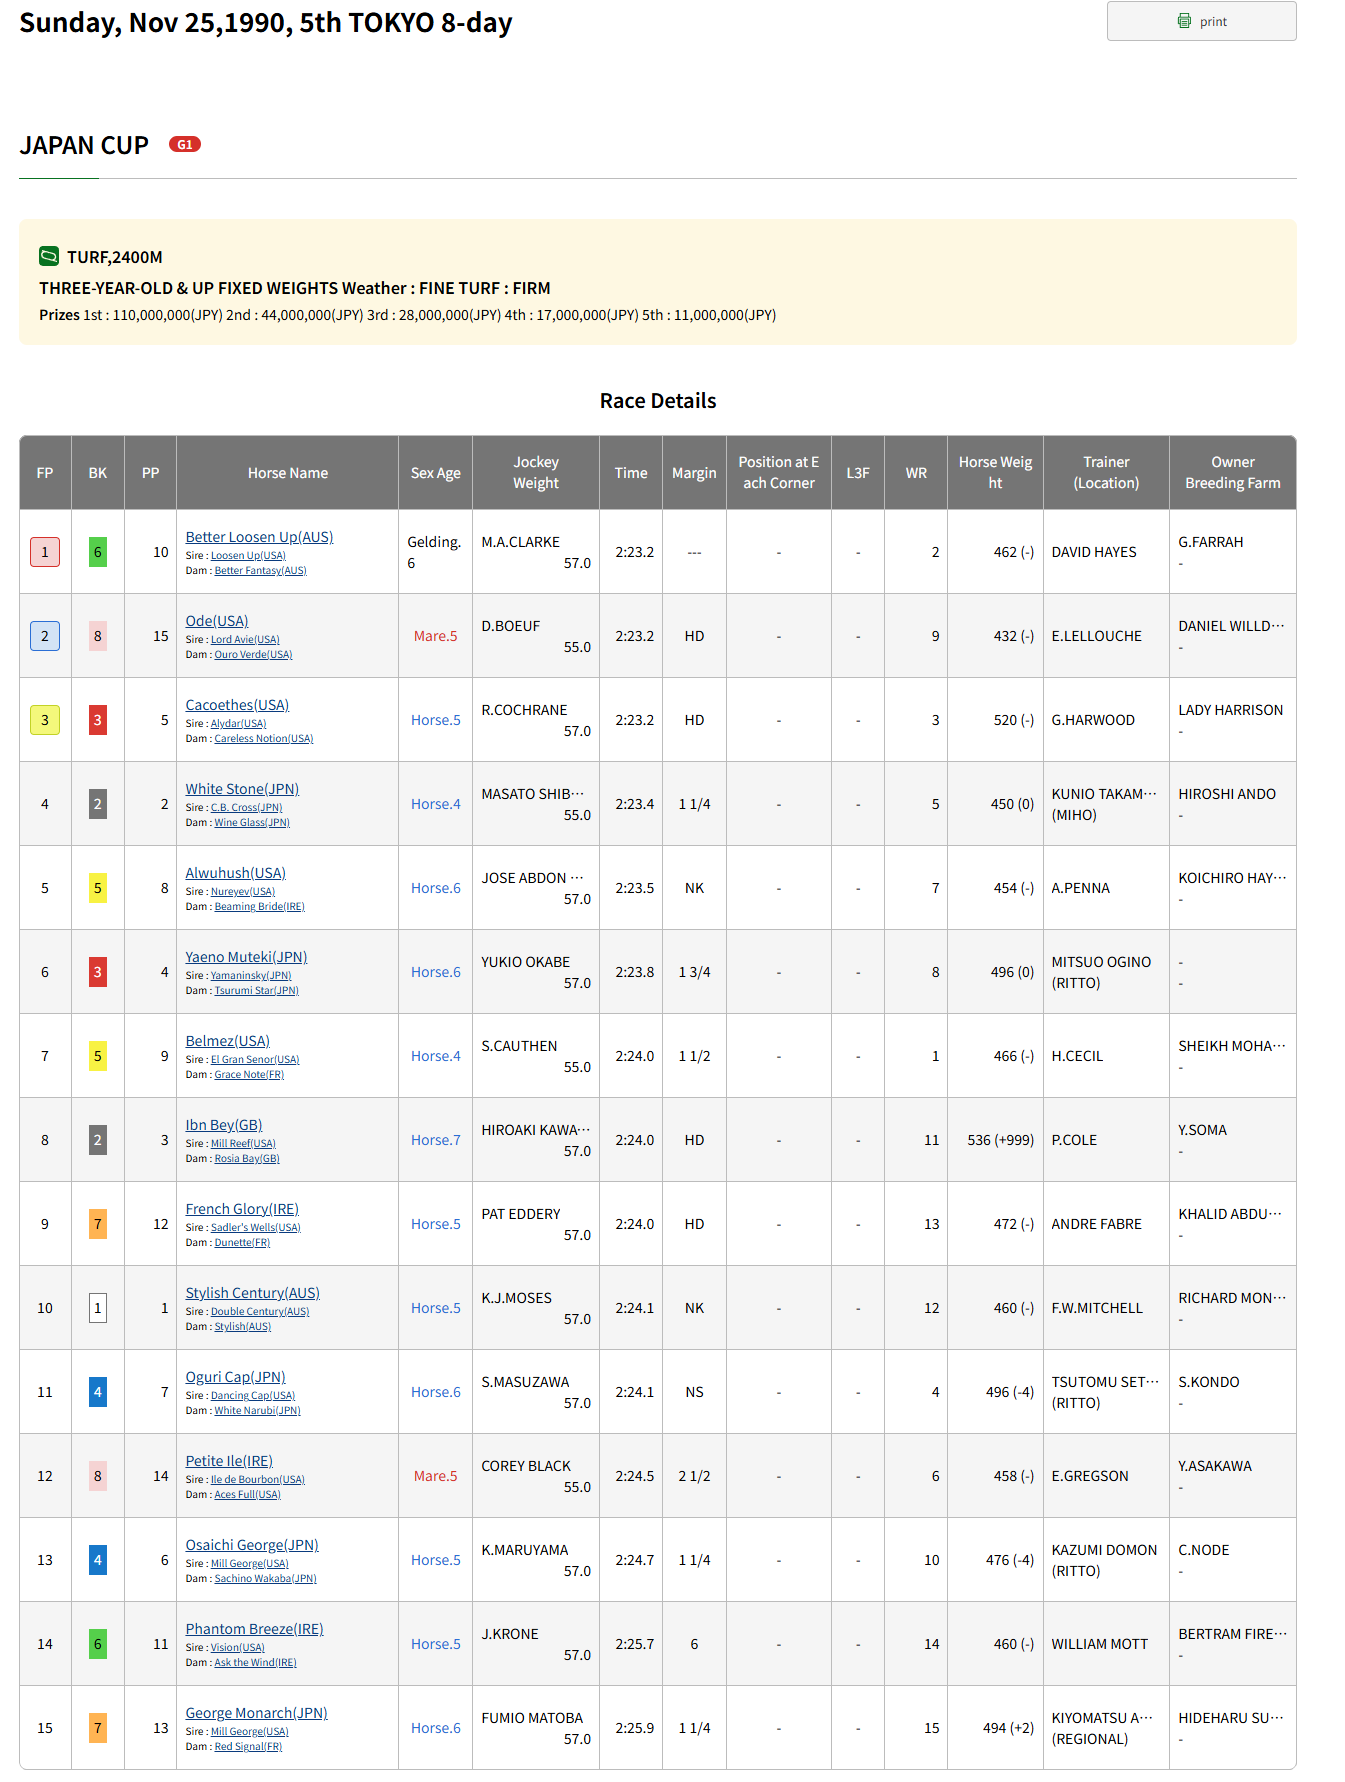
Task: Open dam link Sachino Wakaba(JPN)
Action: (x=265, y=1579)
